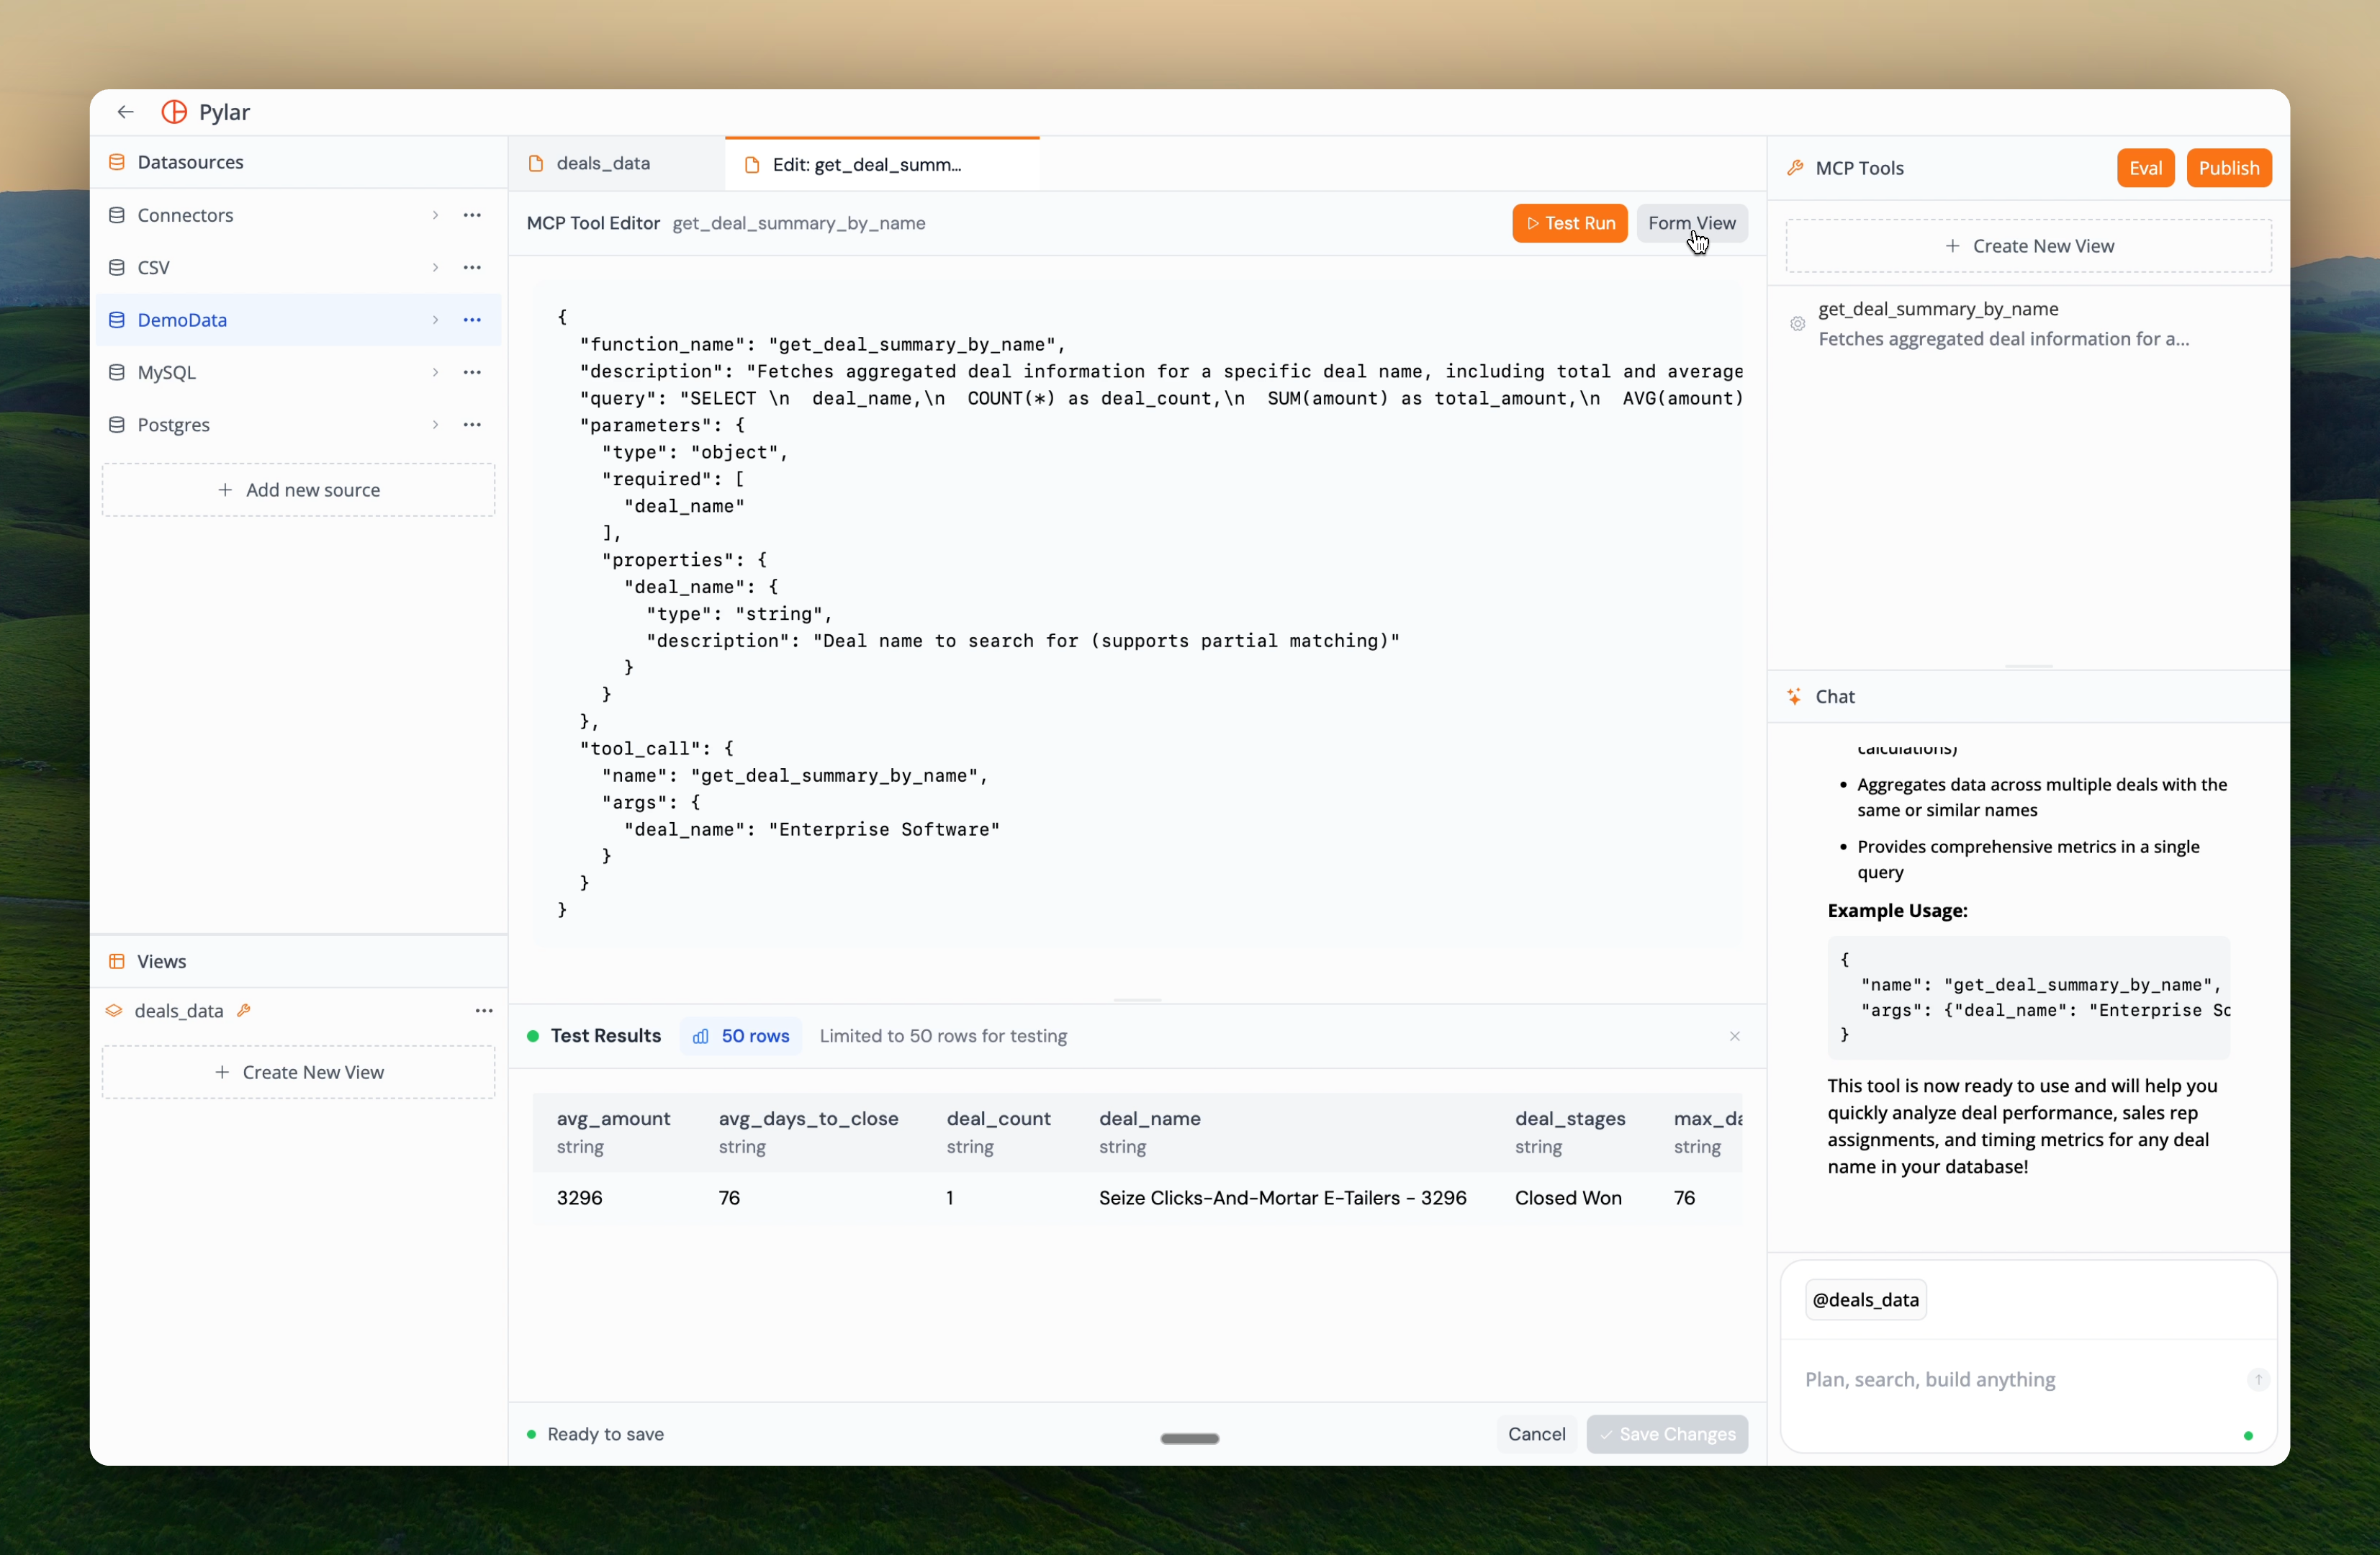Click the Chat sparkle icon
The height and width of the screenshot is (1555, 2380).
(x=1794, y=696)
